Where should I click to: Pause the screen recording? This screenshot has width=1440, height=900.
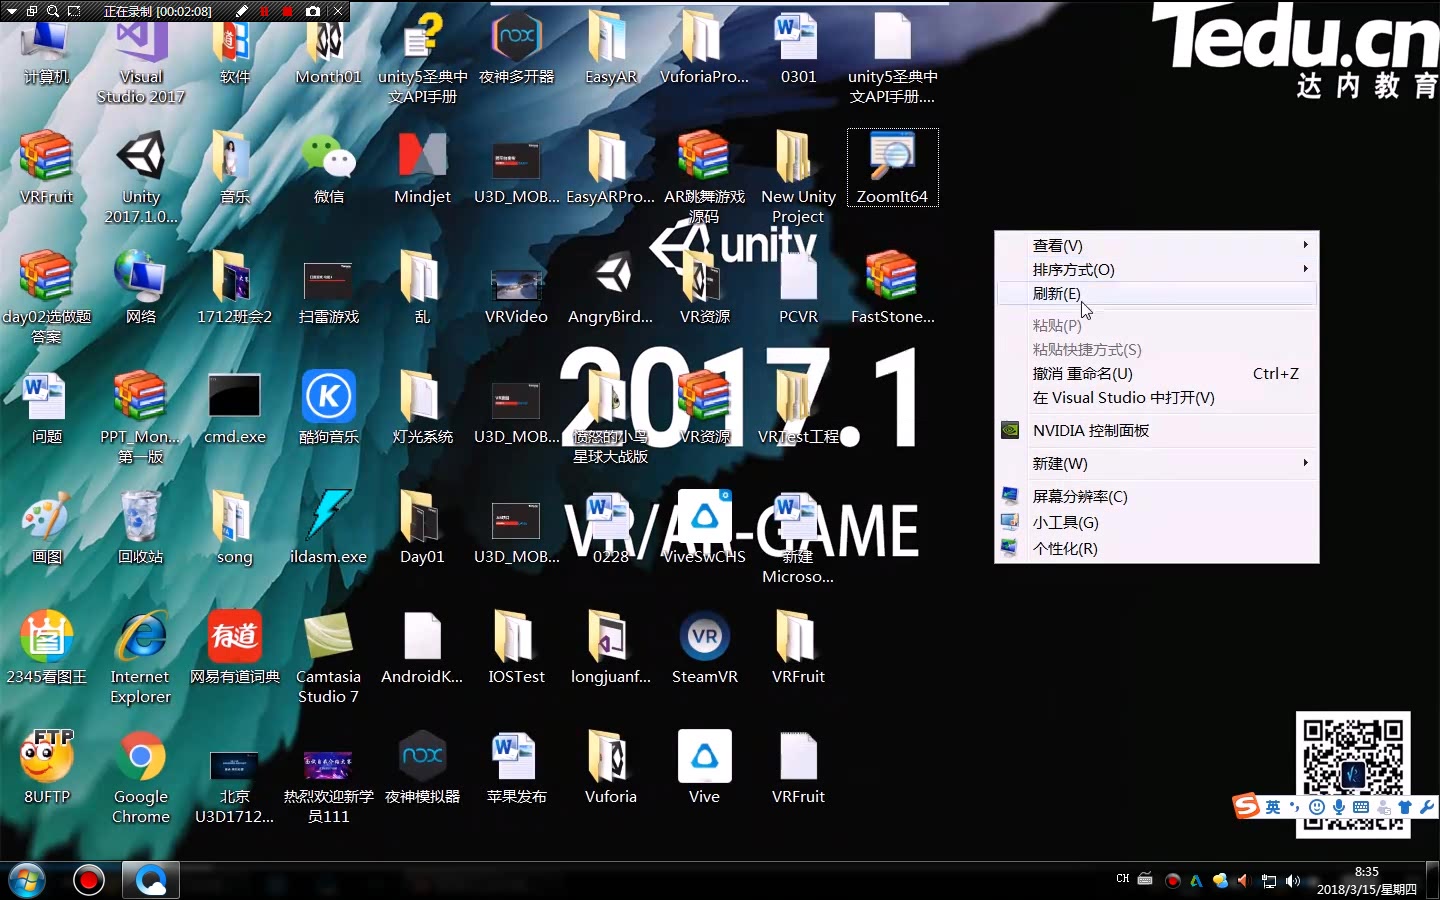click(266, 11)
